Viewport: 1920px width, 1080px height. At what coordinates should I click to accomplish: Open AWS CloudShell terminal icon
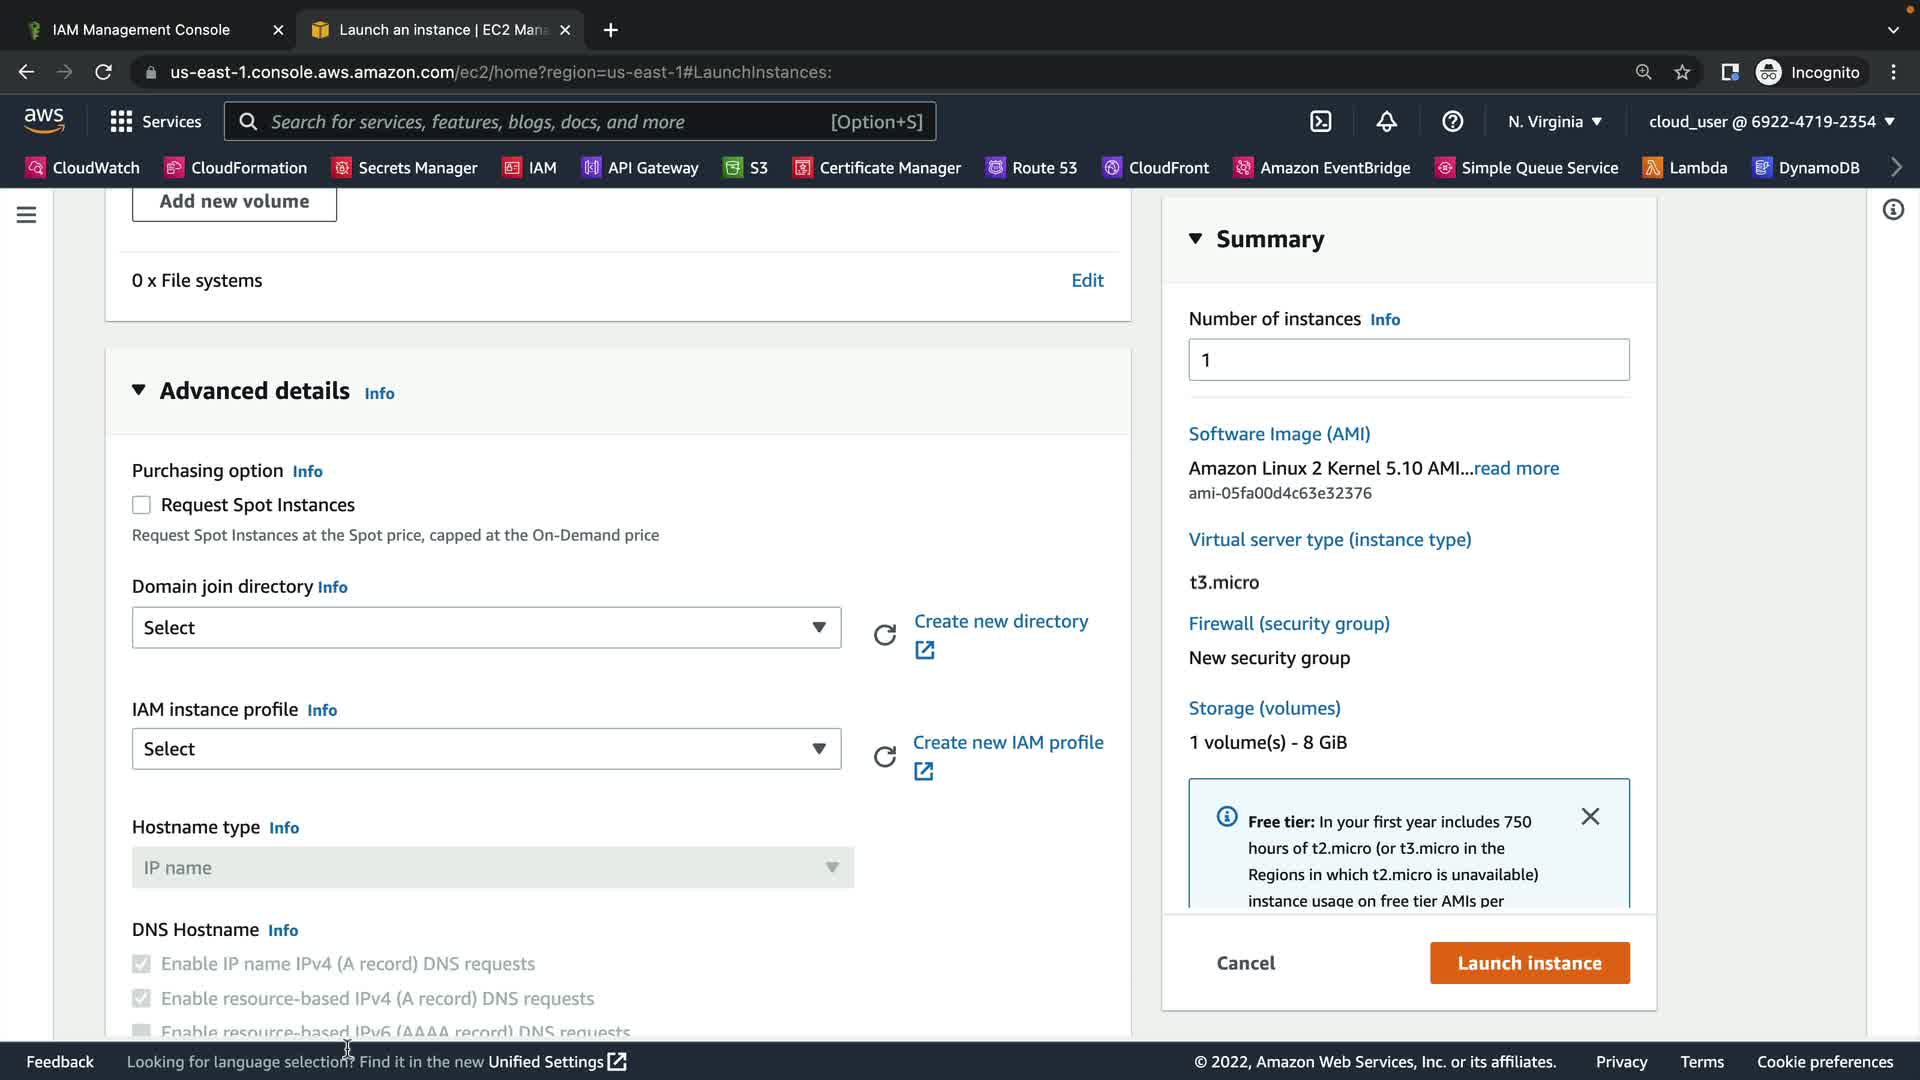coord(1321,121)
